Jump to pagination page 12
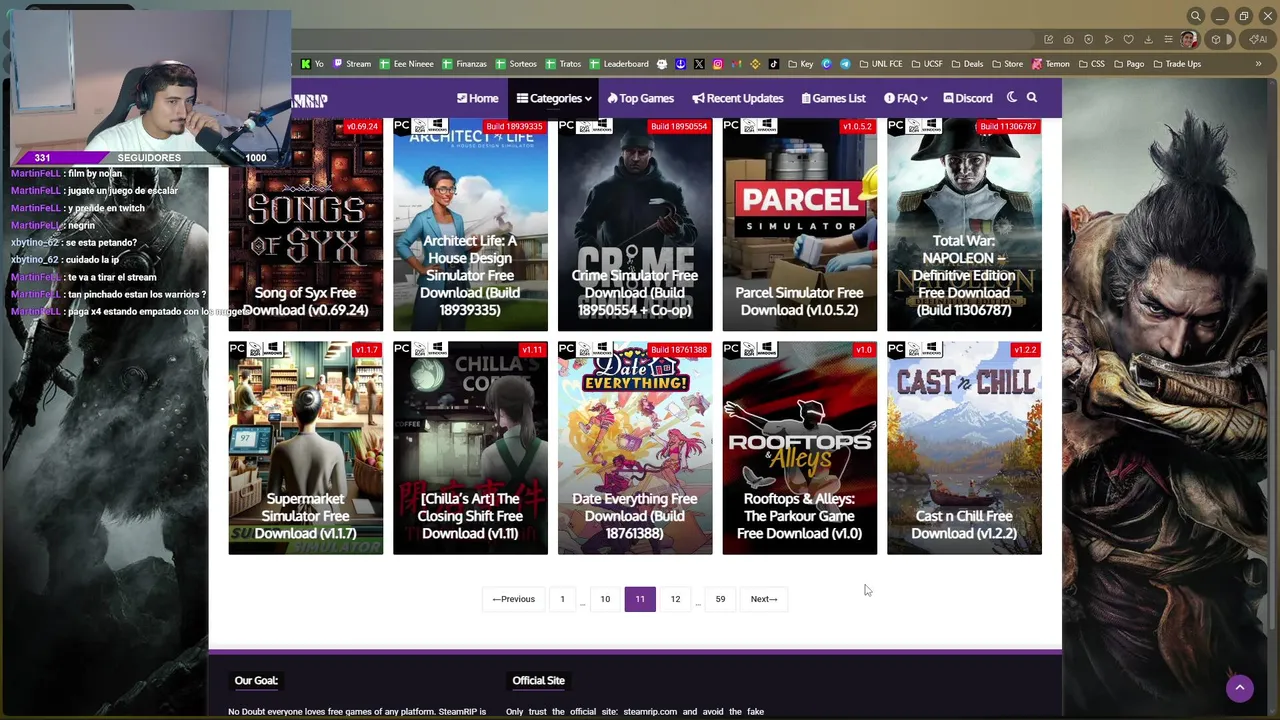Viewport: 1280px width, 720px height. click(675, 599)
